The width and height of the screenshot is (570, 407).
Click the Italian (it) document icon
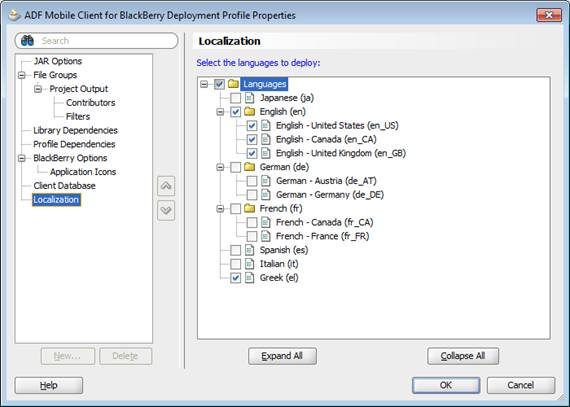click(249, 264)
